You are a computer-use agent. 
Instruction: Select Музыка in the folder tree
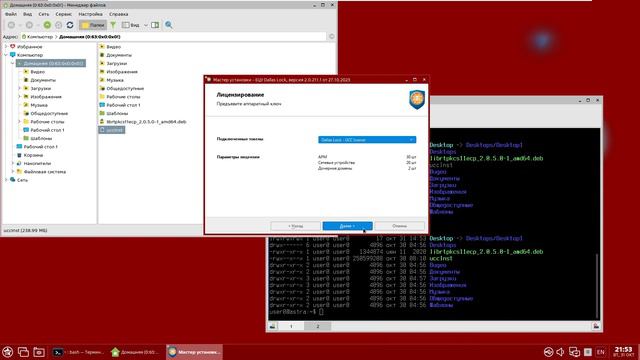[39, 105]
